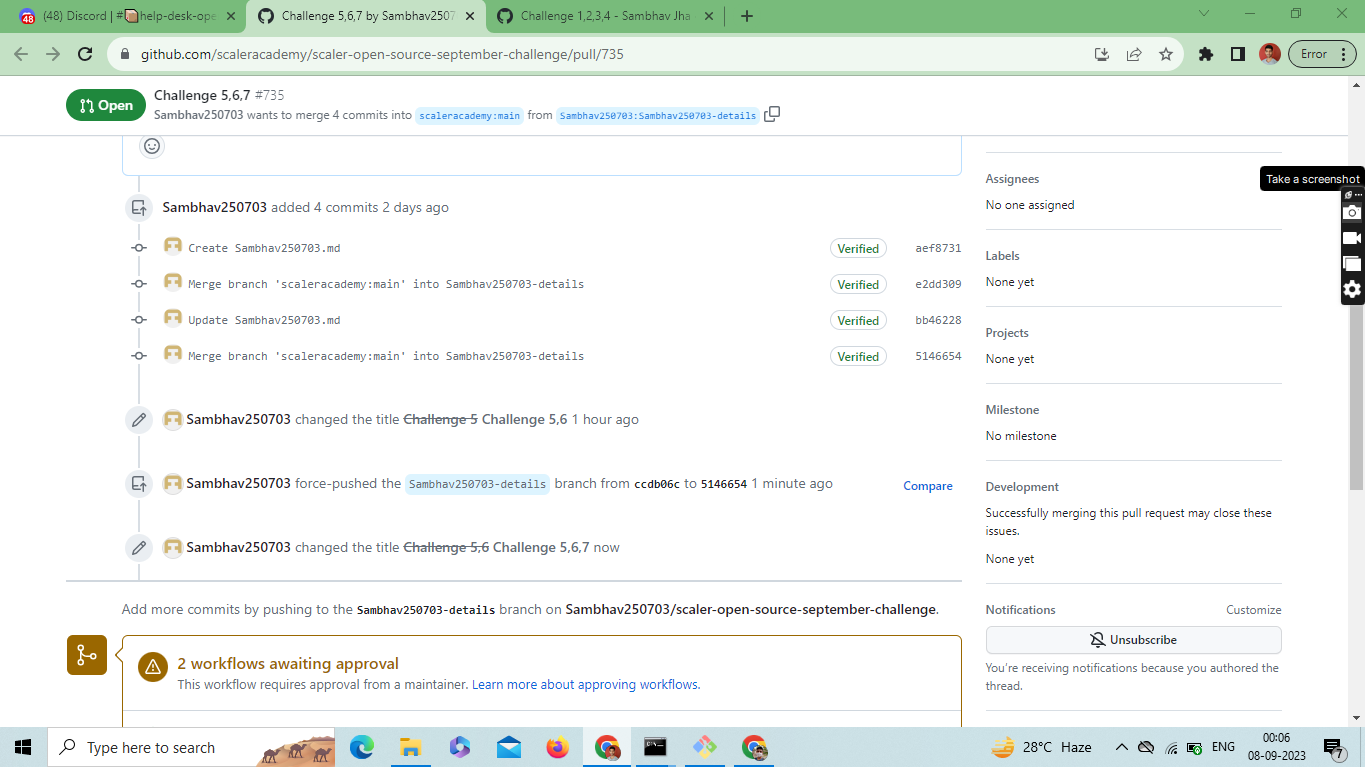Open the capture extension settings gear
This screenshot has height=767, width=1365.
(1352, 289)
